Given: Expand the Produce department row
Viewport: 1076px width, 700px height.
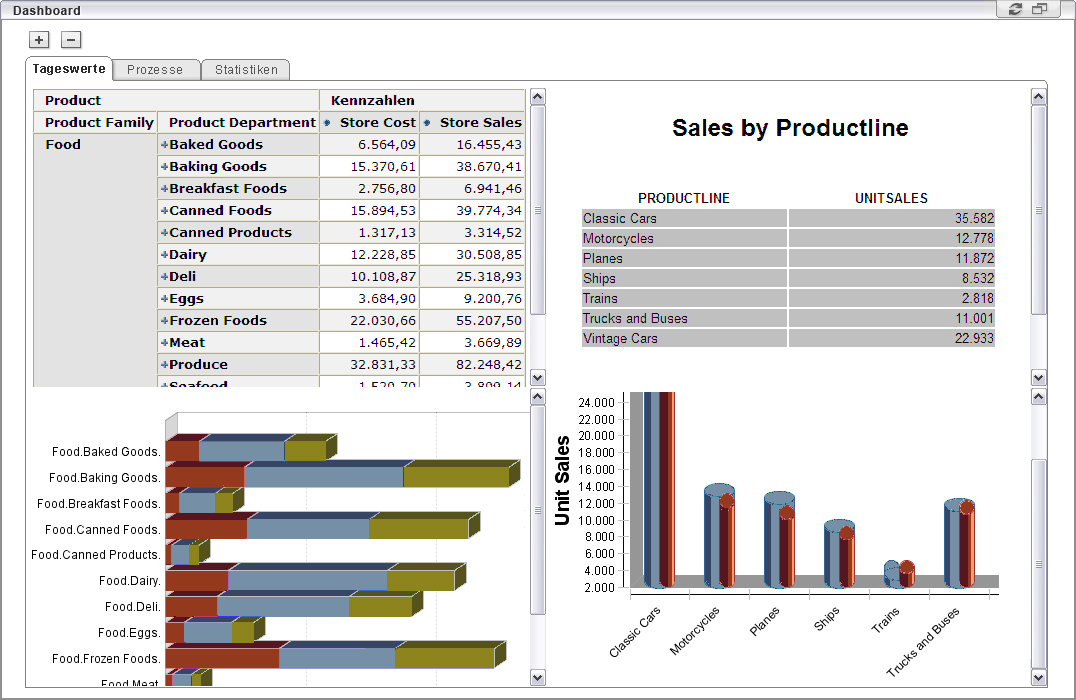Looking at the screenshot, I should (164, 365).
